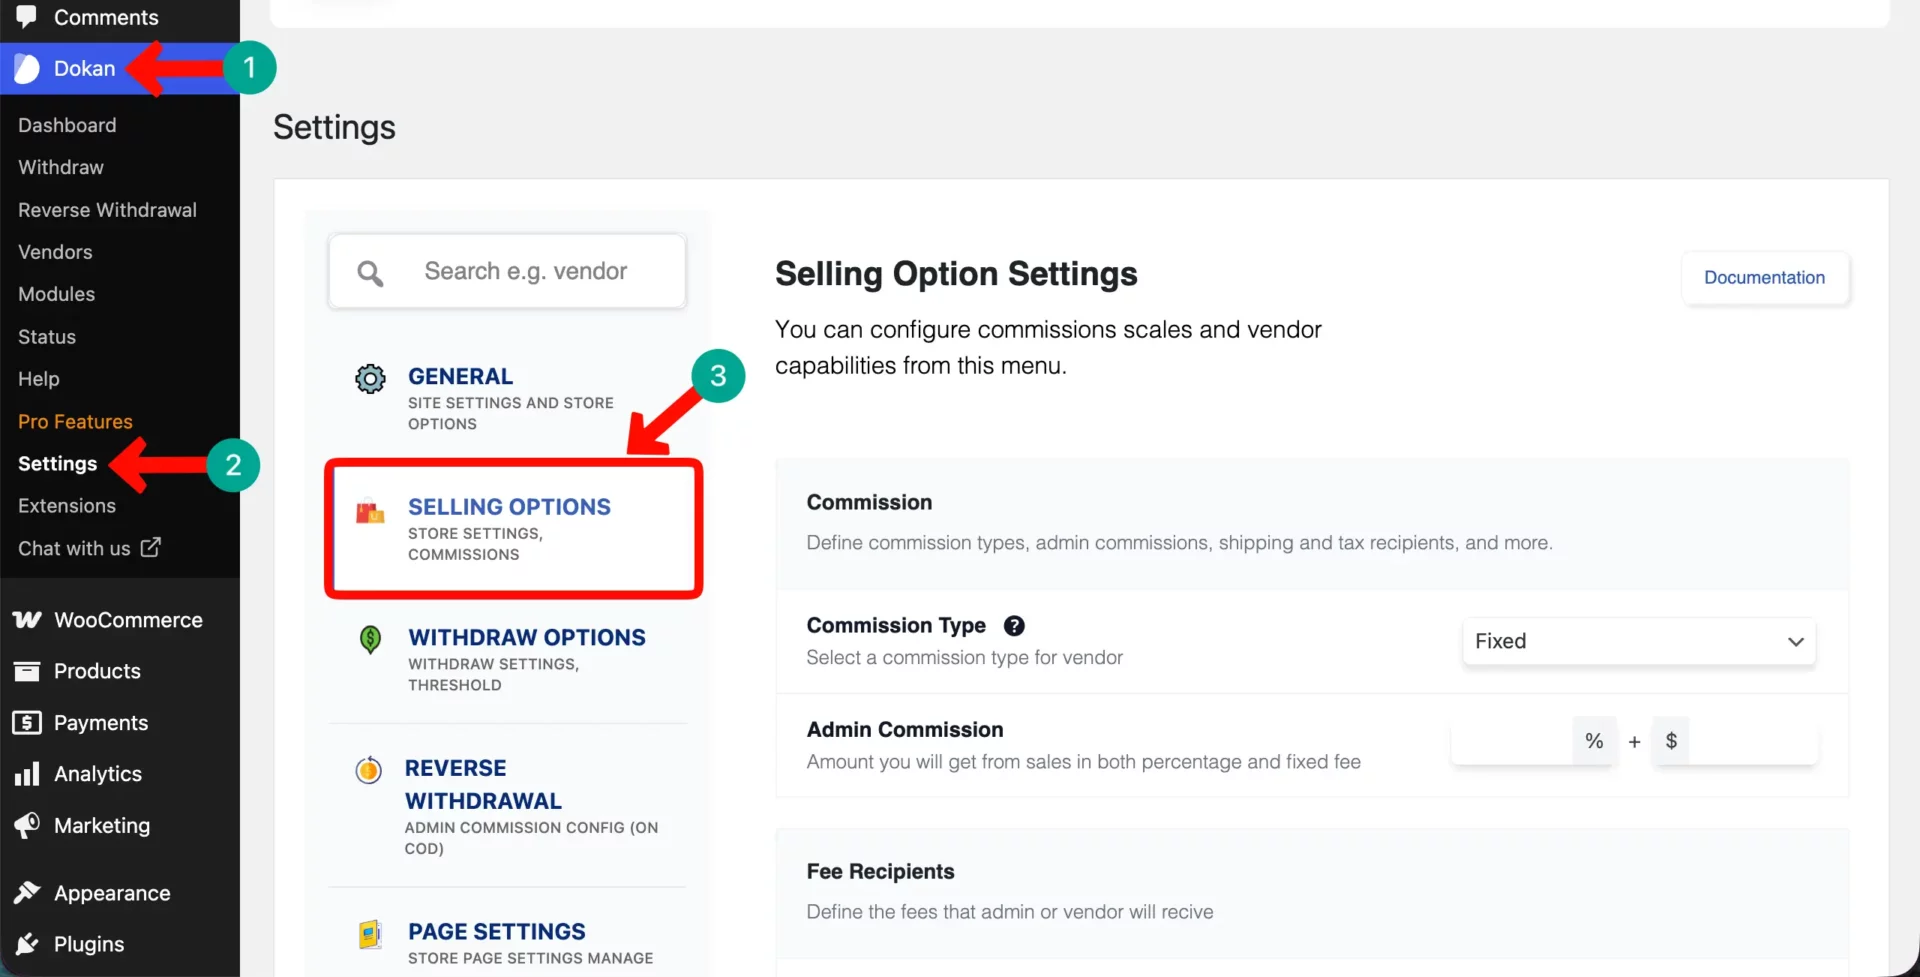Click the external link icon beside Chat with us
Viewport: 1920px width, 977px height.
(x=151, y=547)
